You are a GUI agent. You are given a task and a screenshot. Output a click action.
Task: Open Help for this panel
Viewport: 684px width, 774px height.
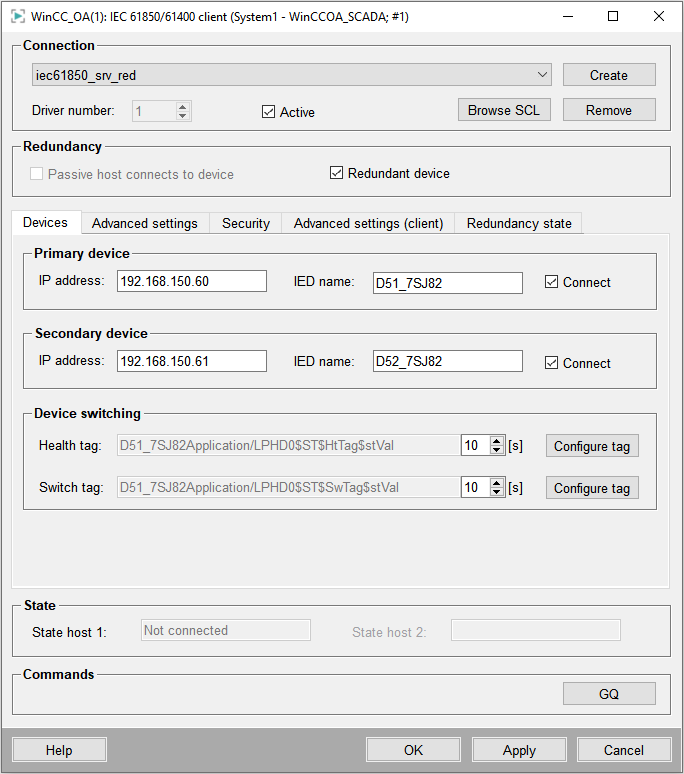tap(59, 750)
